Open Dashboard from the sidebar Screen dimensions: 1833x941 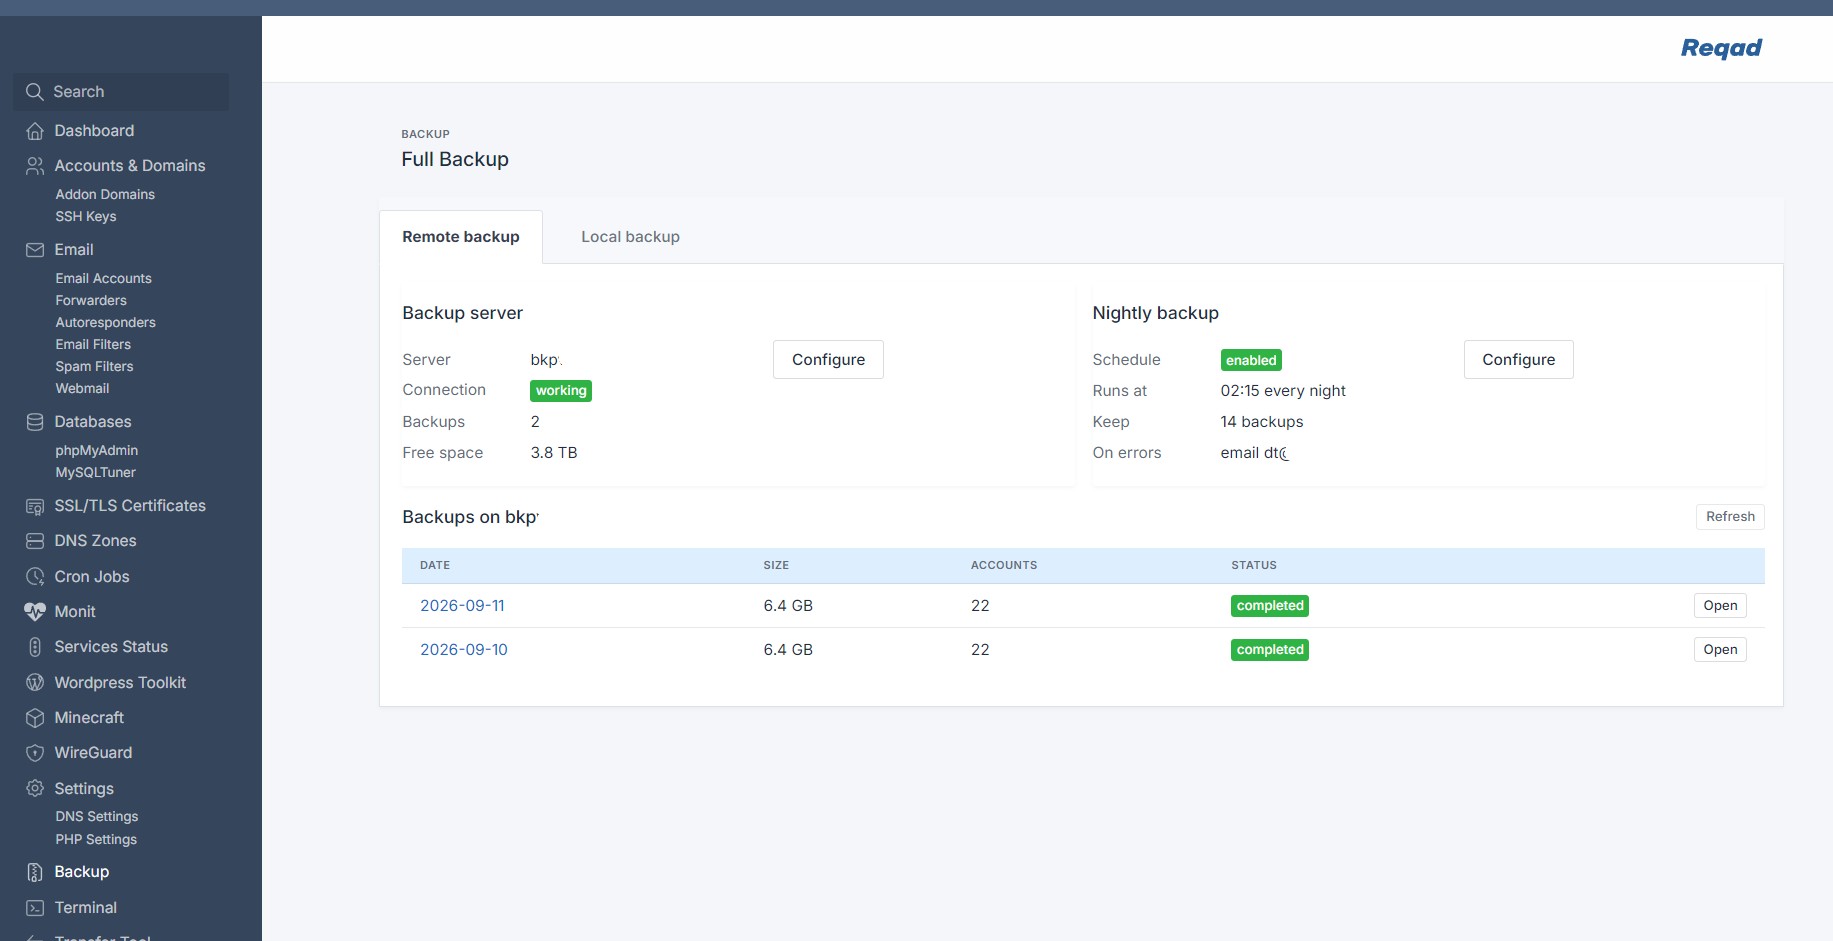(94, 131)
